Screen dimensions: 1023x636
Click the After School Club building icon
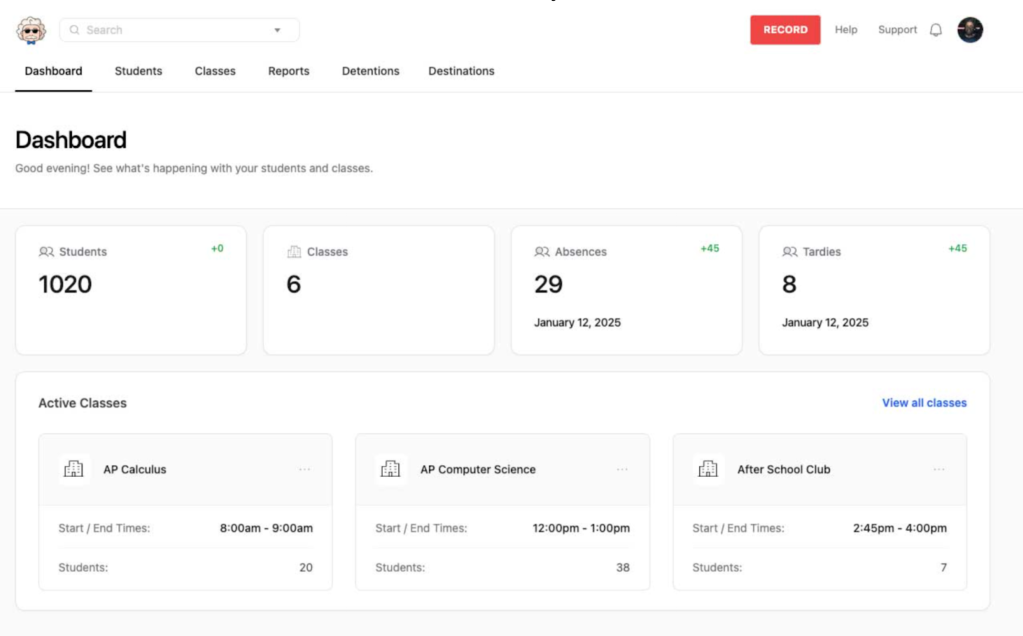coord(708,469)
